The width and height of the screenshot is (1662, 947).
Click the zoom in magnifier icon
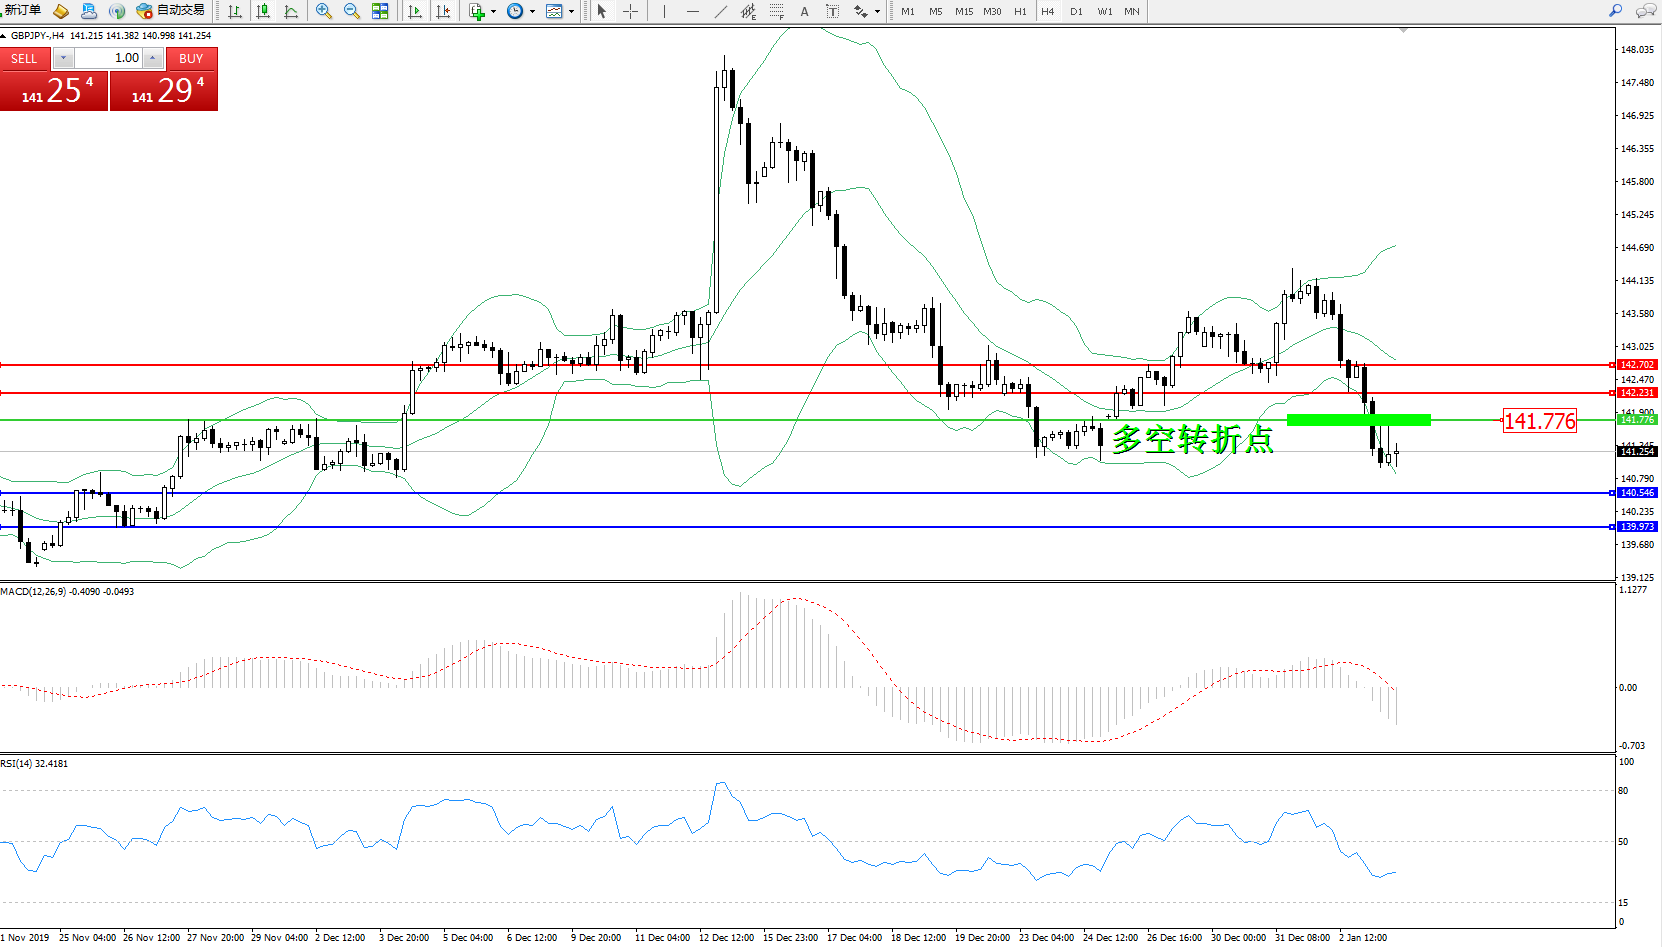tap(323, 11)
